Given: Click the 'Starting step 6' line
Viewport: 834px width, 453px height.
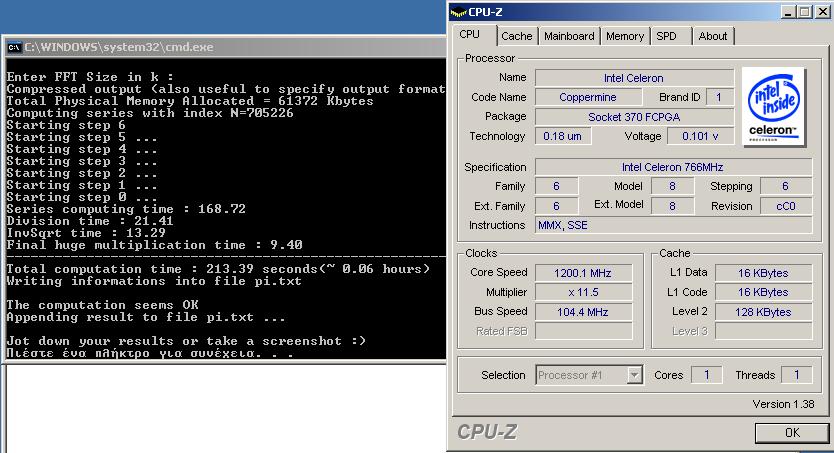Looking at the screenshot, I should [x=66, y=125].
